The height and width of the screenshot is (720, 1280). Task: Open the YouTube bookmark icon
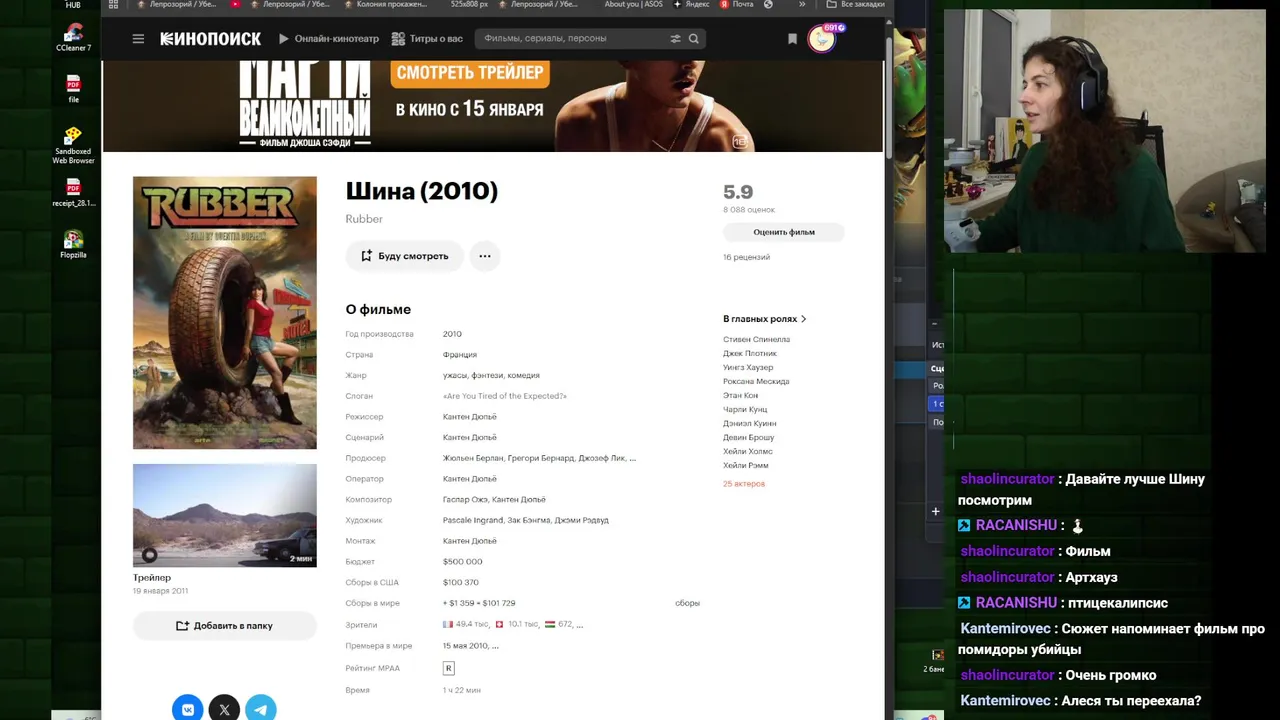[x=236, y=4]
